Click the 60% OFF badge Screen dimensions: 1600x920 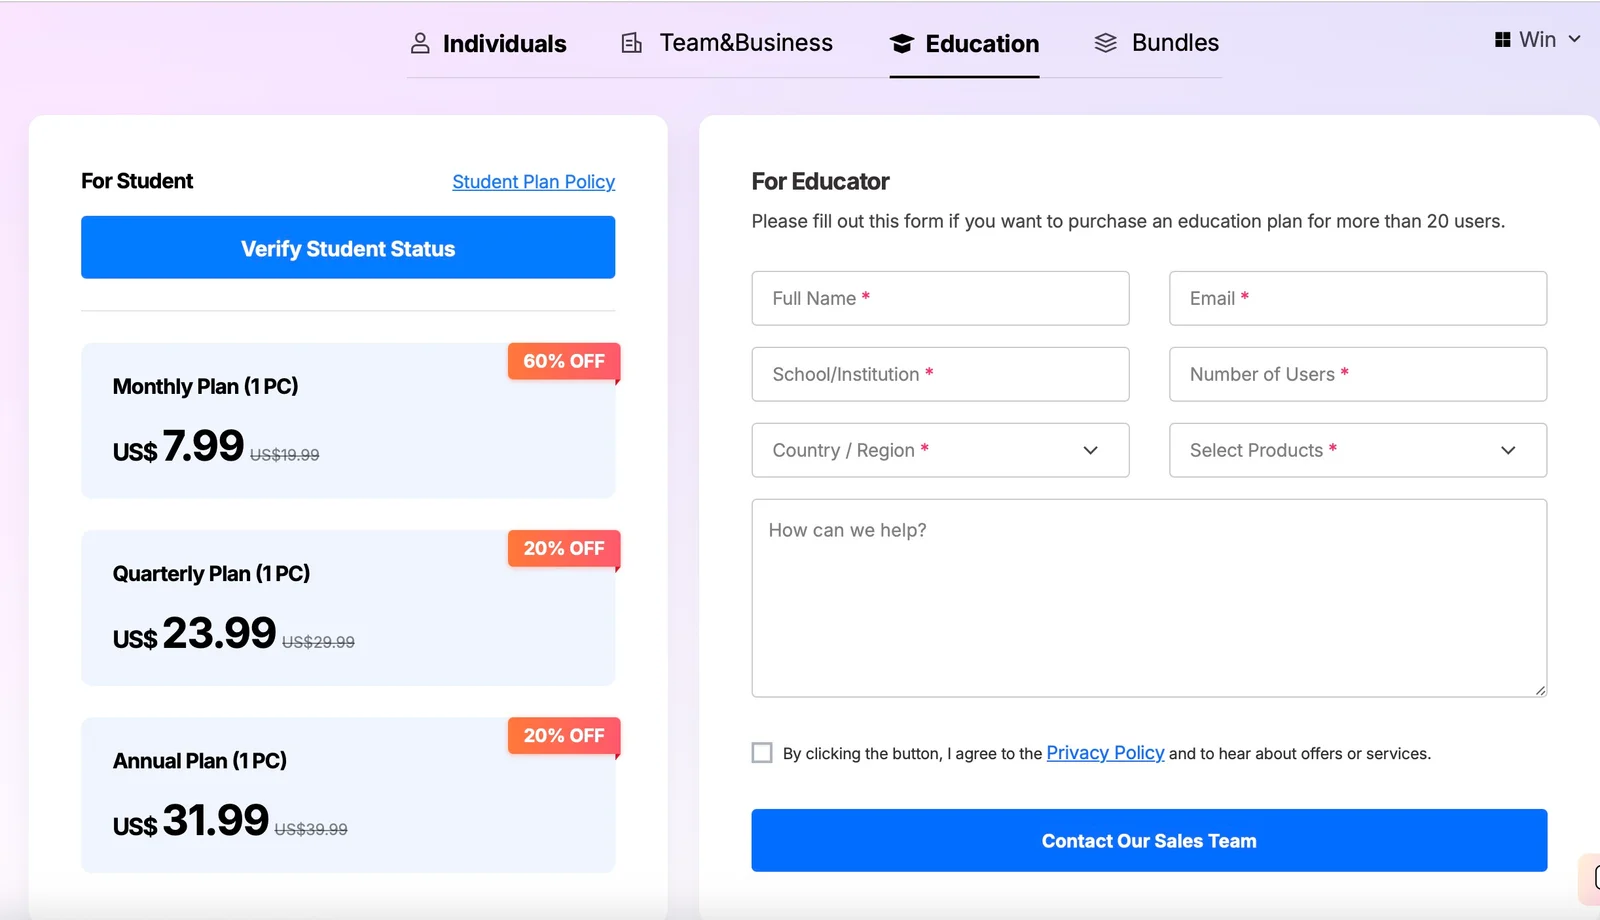(564, 361)
